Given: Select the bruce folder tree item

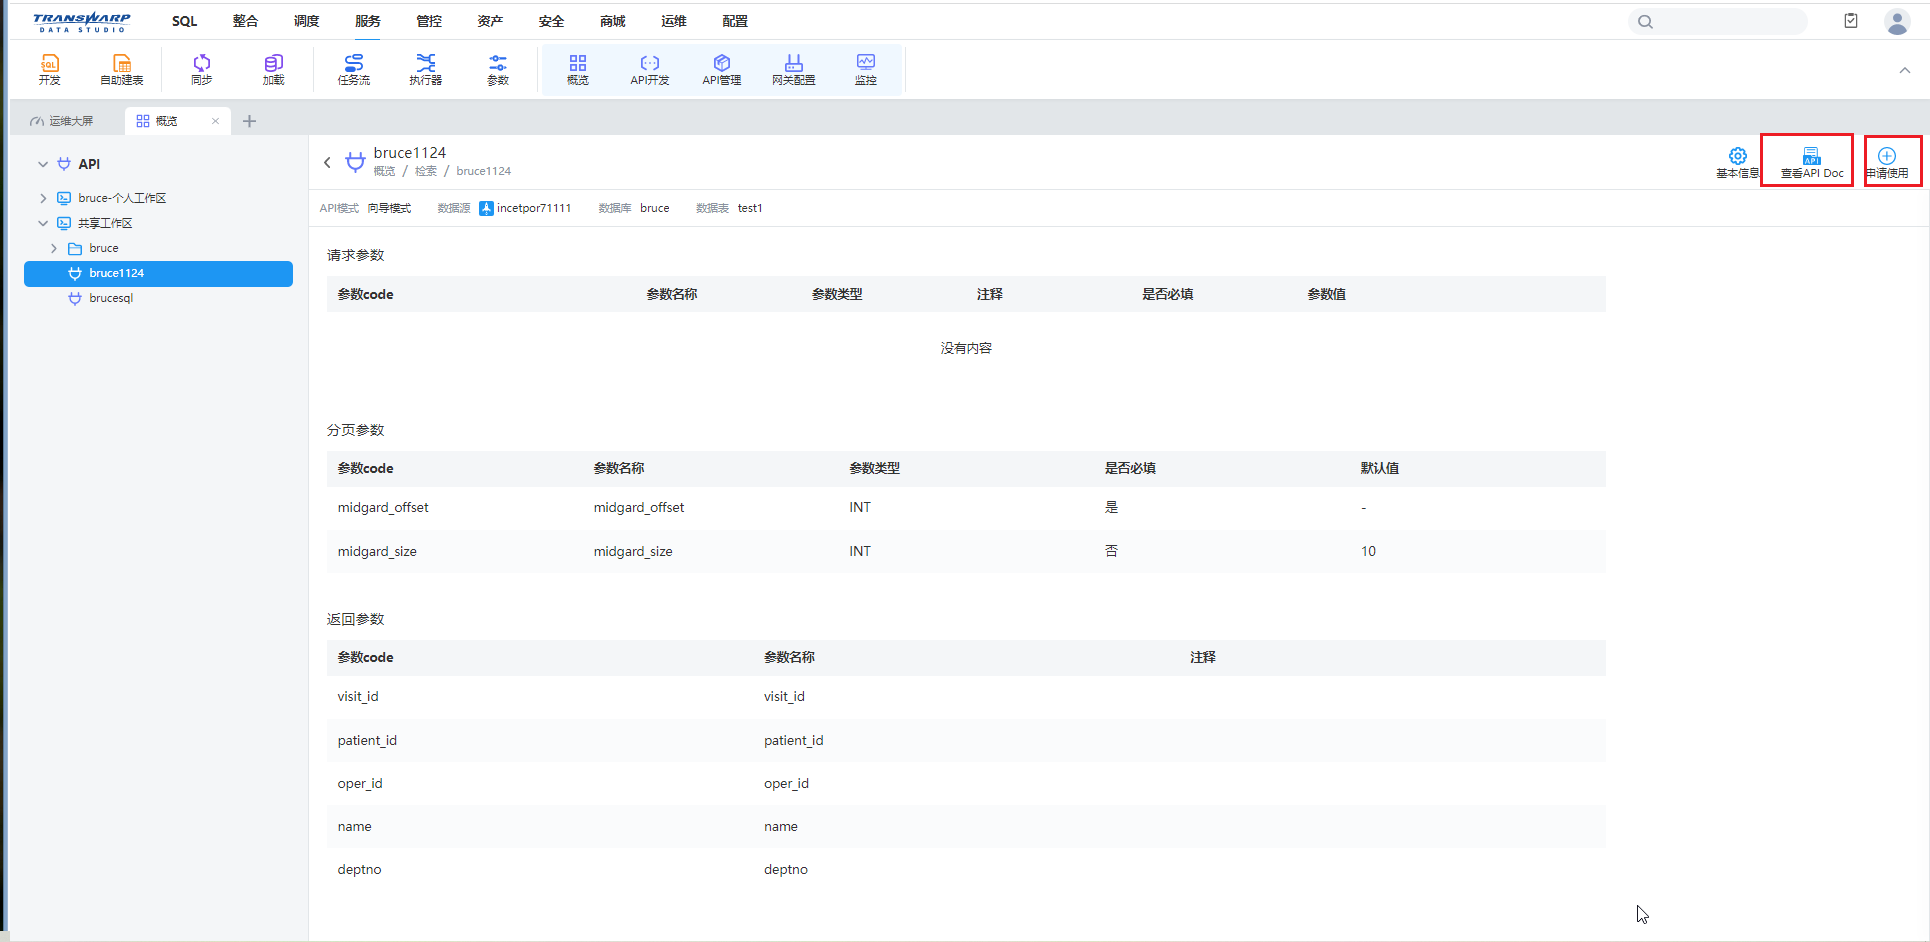Looking at the screenshot, I should coord(103,248).
